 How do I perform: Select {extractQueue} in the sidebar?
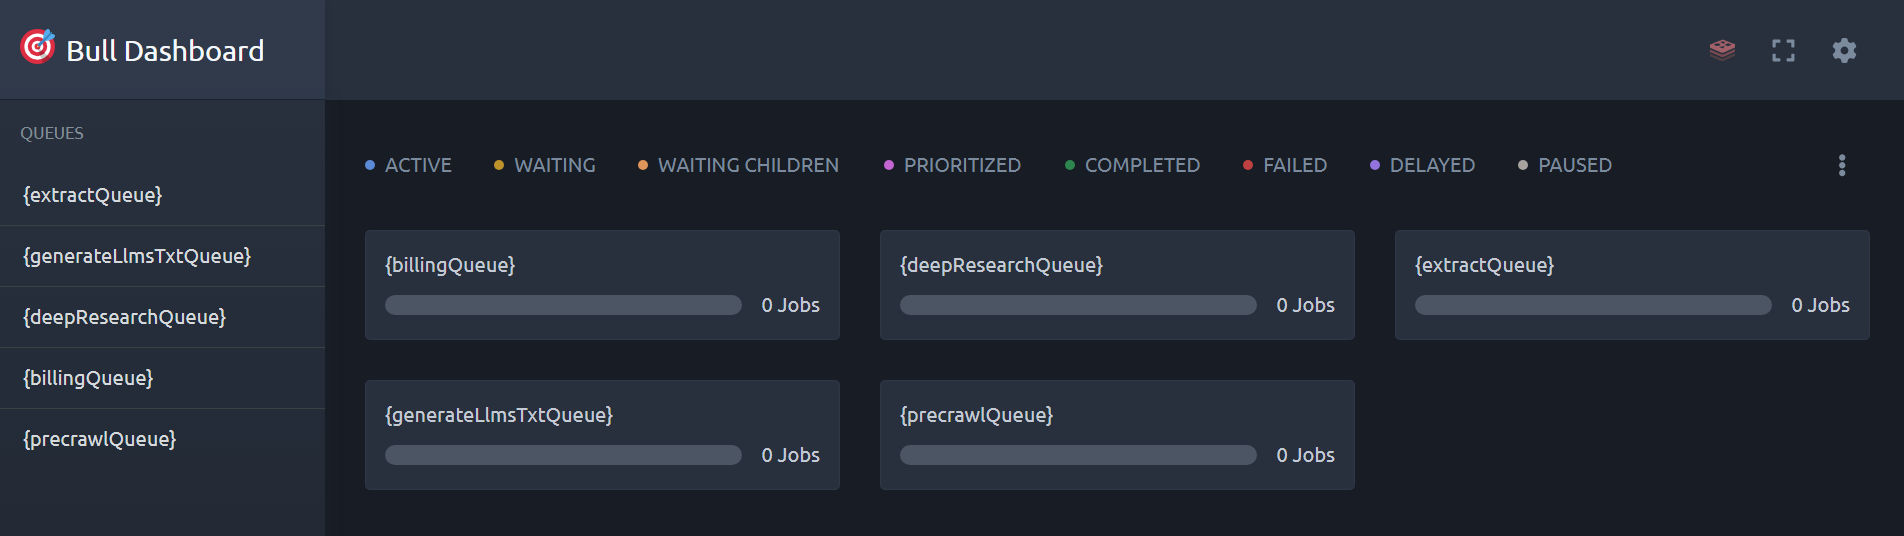[93, 195]
